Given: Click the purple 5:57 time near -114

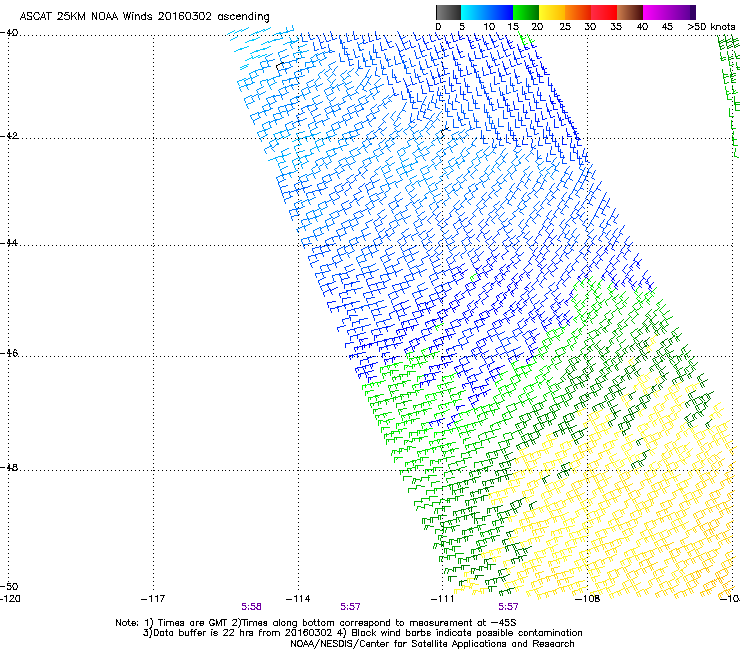Looking at the screenshot, I should 351,607.
